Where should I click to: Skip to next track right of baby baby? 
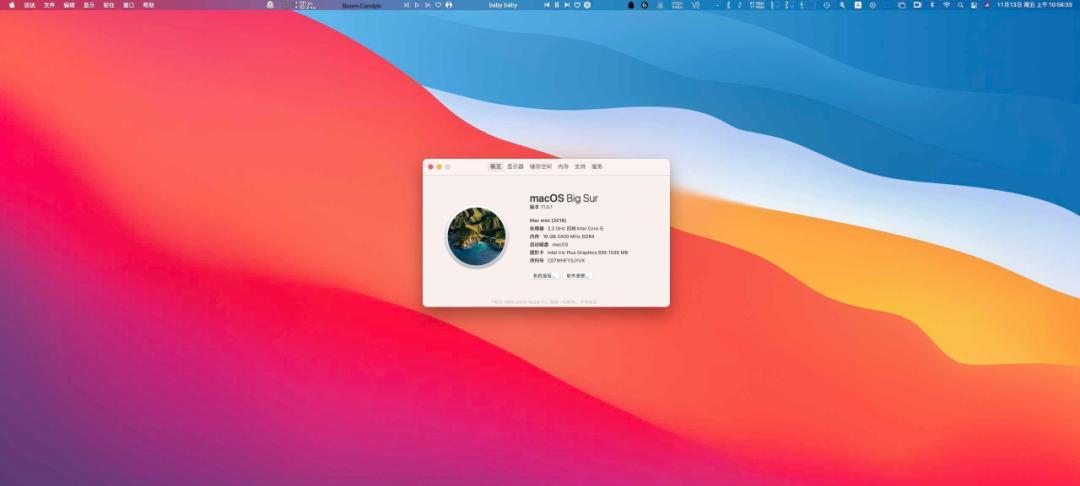click(567, 5)
